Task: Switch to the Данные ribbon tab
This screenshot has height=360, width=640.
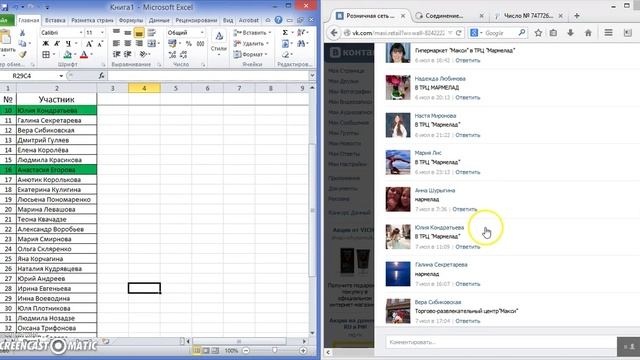Action: click(x=159, y=20)
